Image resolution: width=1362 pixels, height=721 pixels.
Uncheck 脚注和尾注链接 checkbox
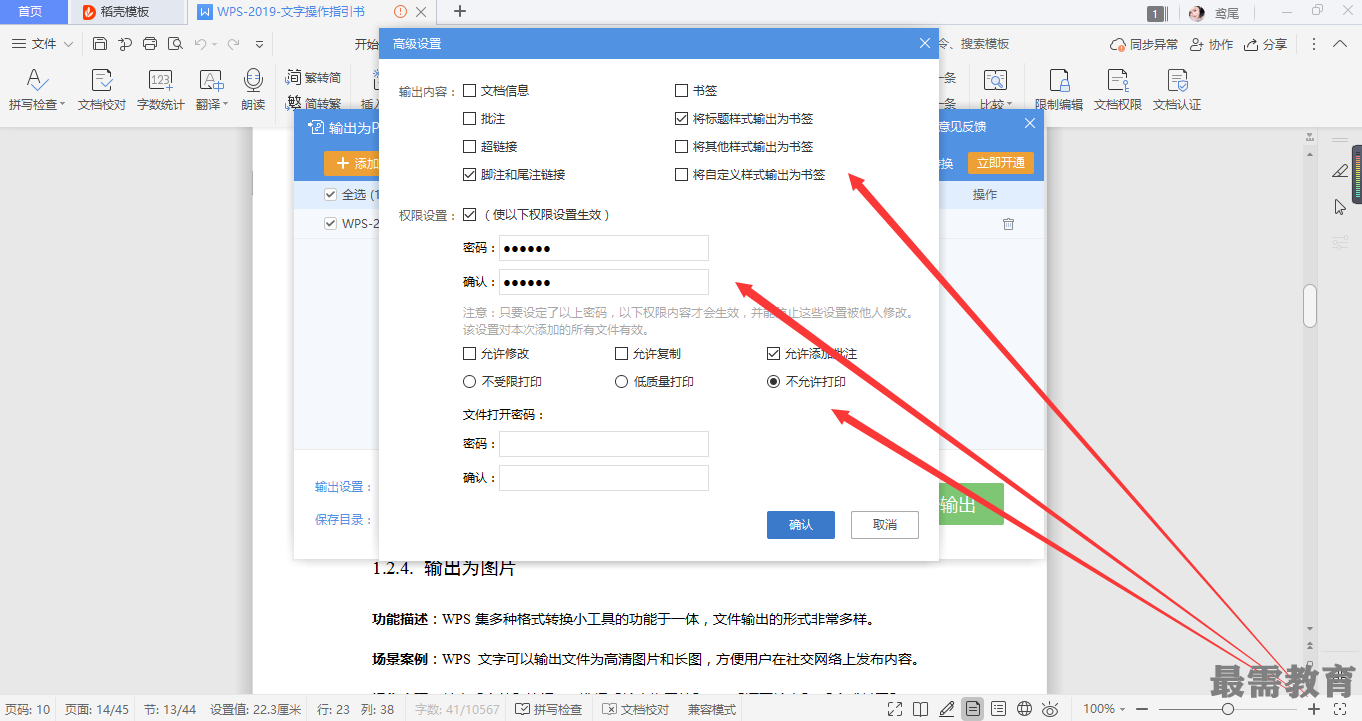(x=469, y=174)
